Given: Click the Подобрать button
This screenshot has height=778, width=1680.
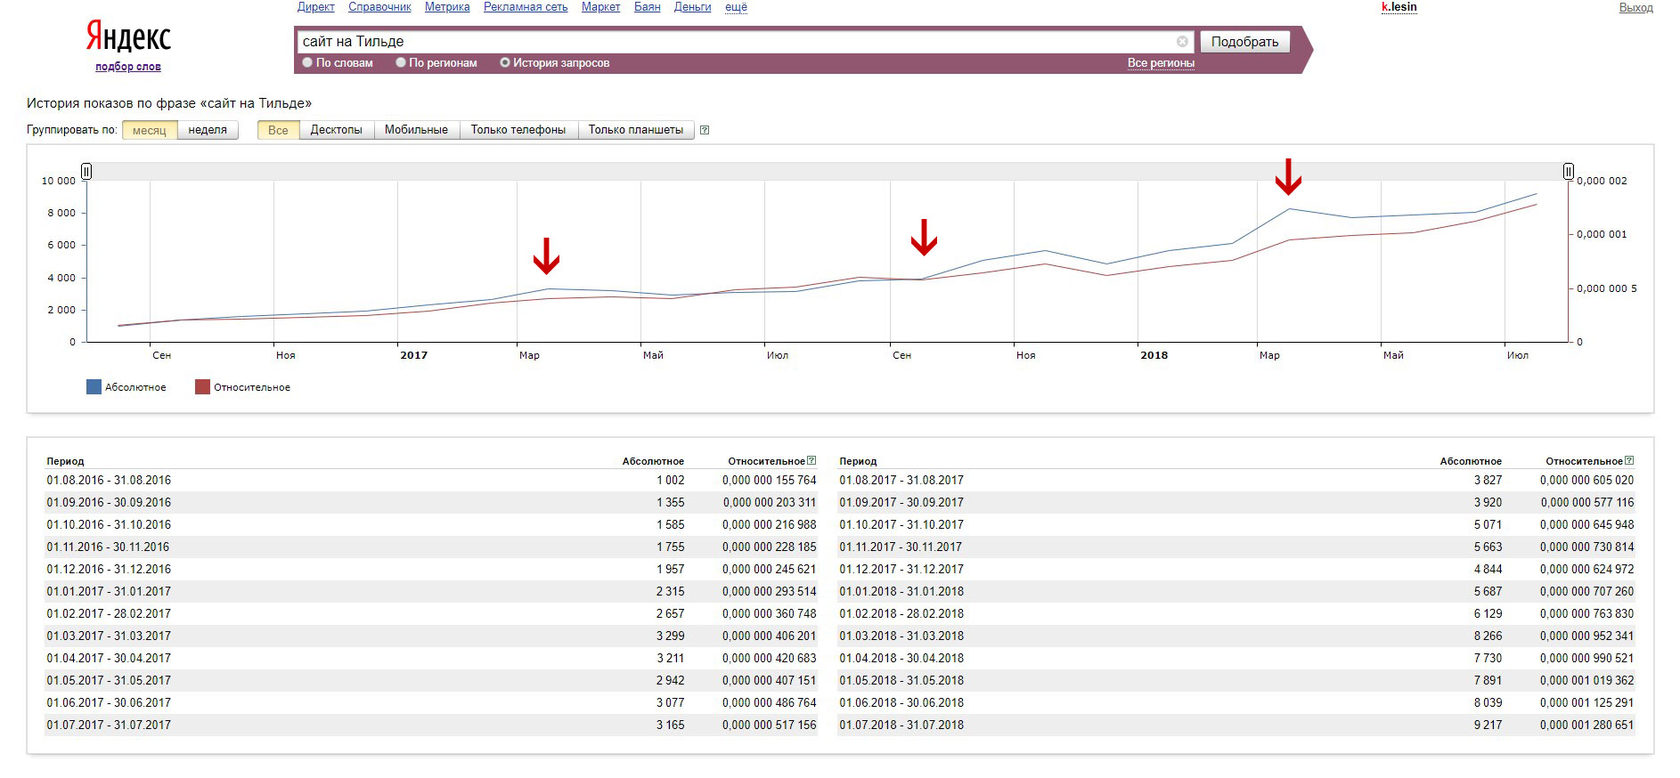Looking at the screenshot, I should pos(1245,41).
